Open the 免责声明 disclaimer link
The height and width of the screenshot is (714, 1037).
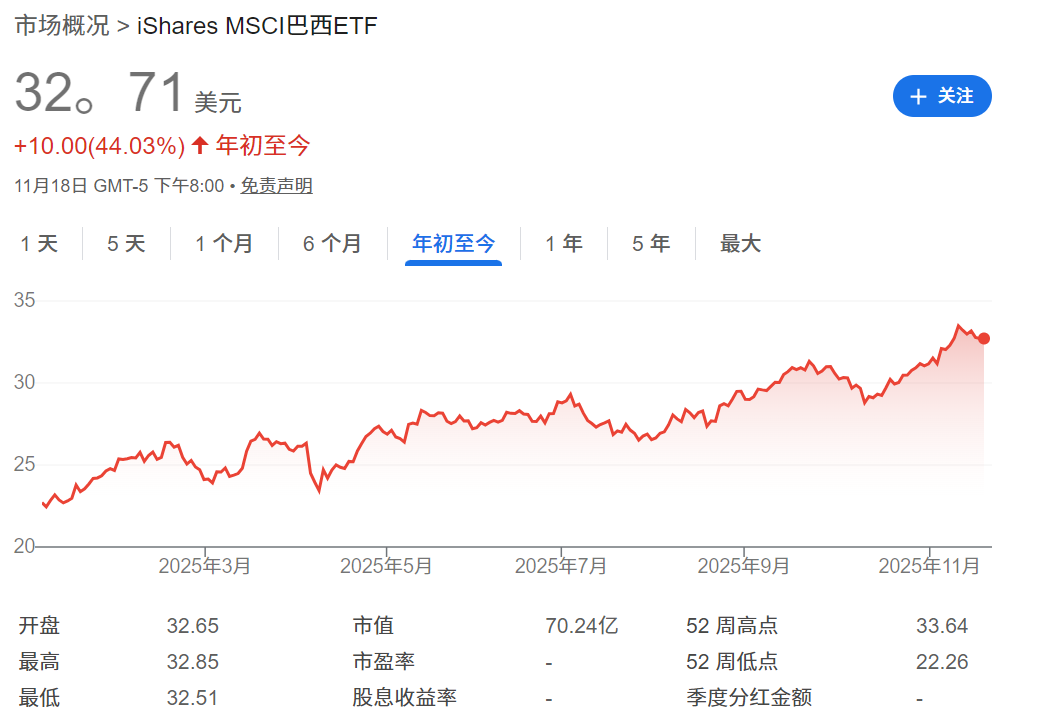(279, 186)
